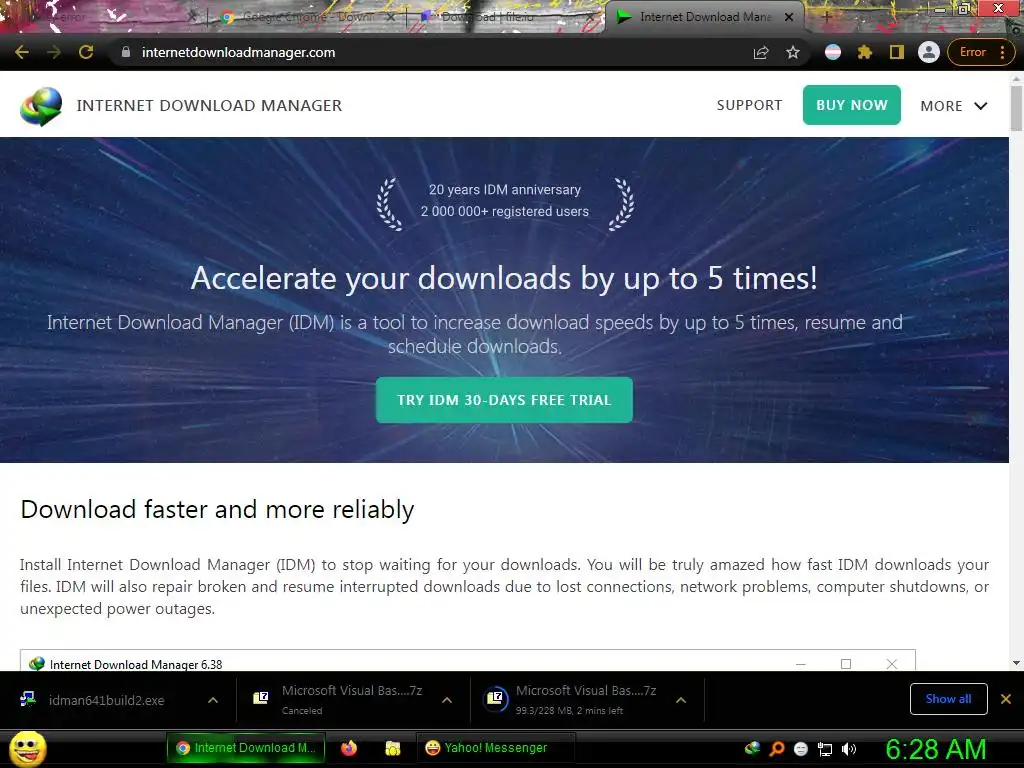The image size is (1024, 768).
Task: Open the yellow folder taskbar icon
Action: coord(392,748)
